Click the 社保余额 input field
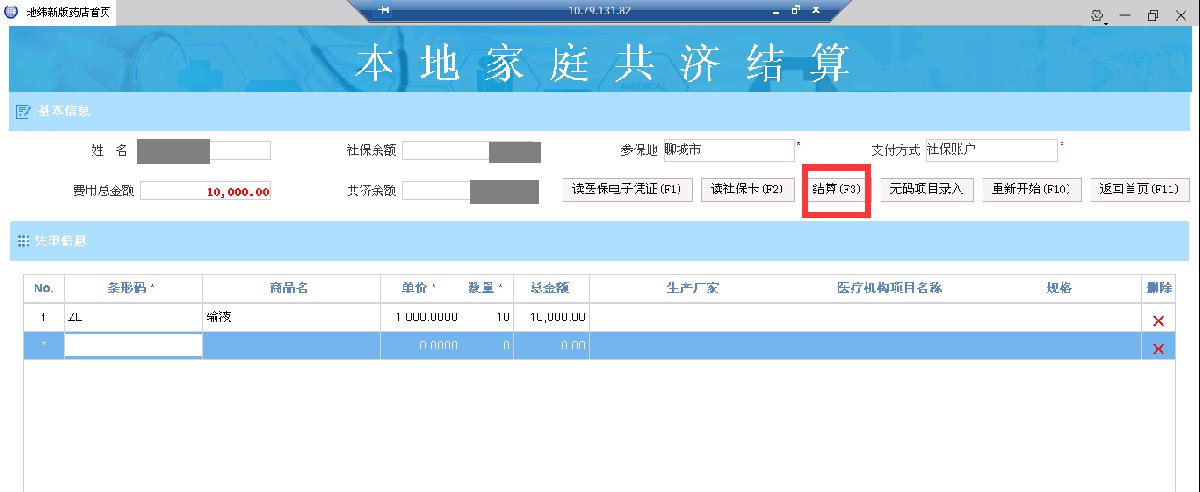Image resolution: width=1200 pixels, height=492 pixels. tap(471, 152)
